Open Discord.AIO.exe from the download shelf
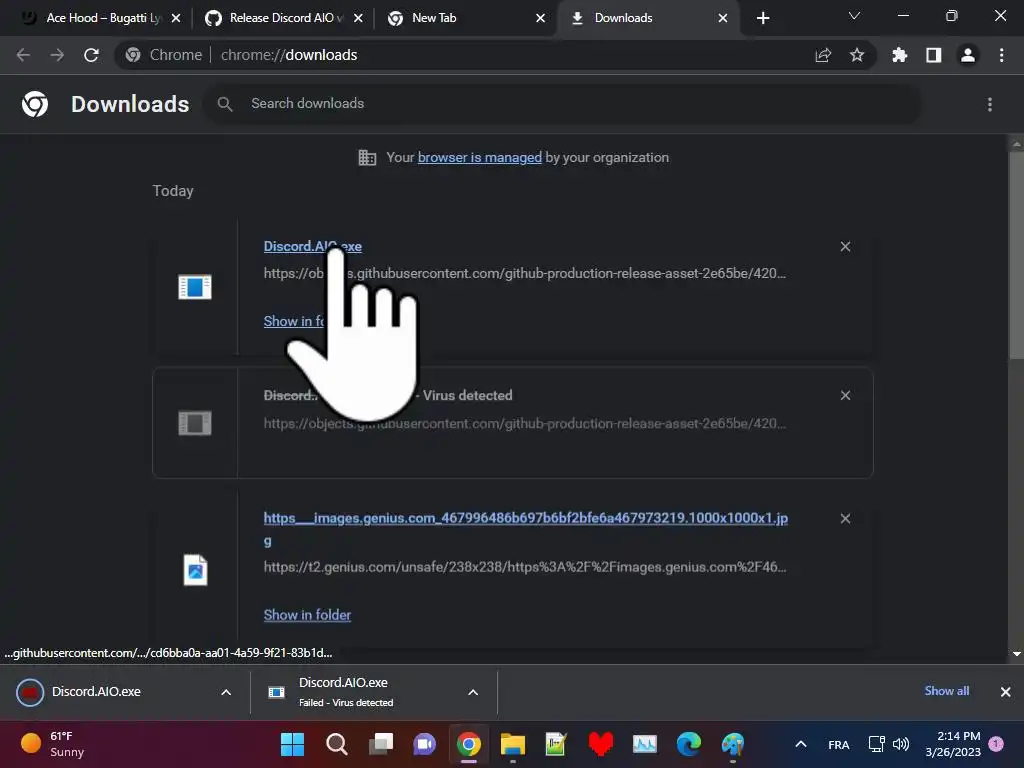The height and width of the screenshot is (768, 1024). 96,692
